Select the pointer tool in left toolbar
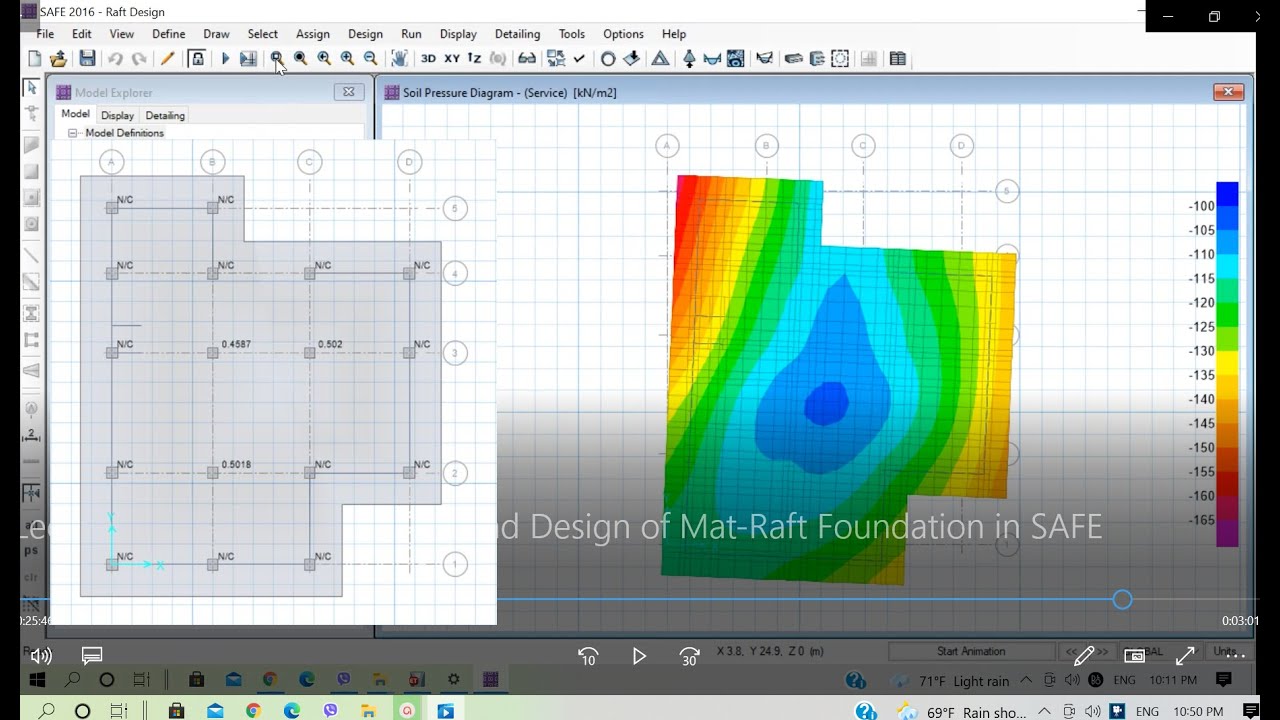The height and width of the screenshot is (720, 1280). (x=31, y=88)
